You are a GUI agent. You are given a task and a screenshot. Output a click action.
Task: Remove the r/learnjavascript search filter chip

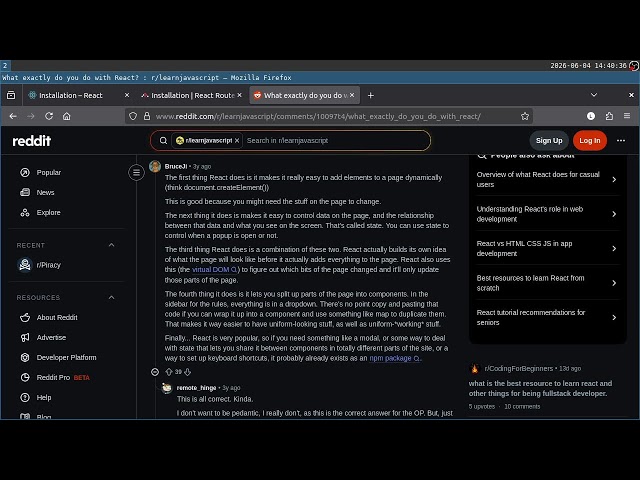pyautogui.click(x=237, y=140)
